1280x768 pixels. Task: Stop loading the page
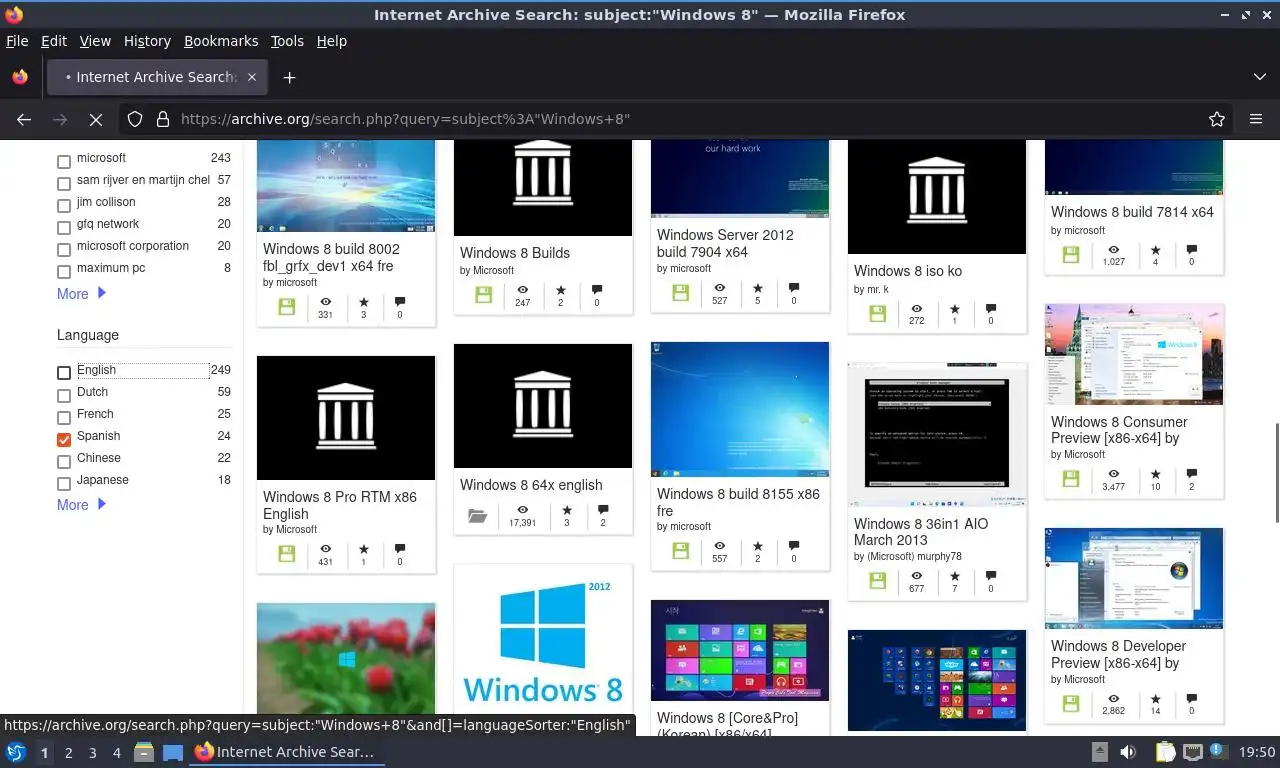(x=95, y=119)
